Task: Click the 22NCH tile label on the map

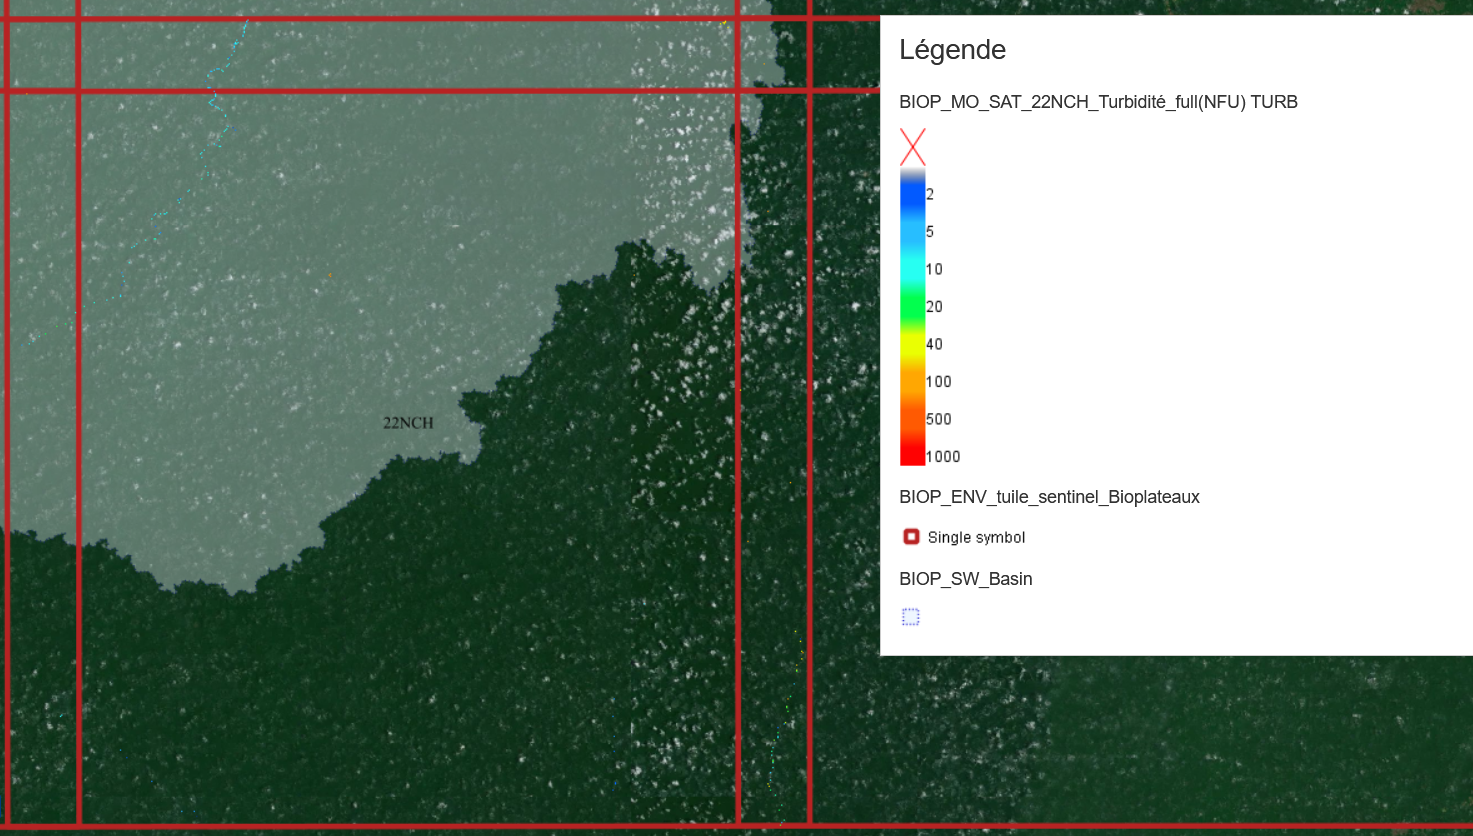Action: click(x=408, y=423)
